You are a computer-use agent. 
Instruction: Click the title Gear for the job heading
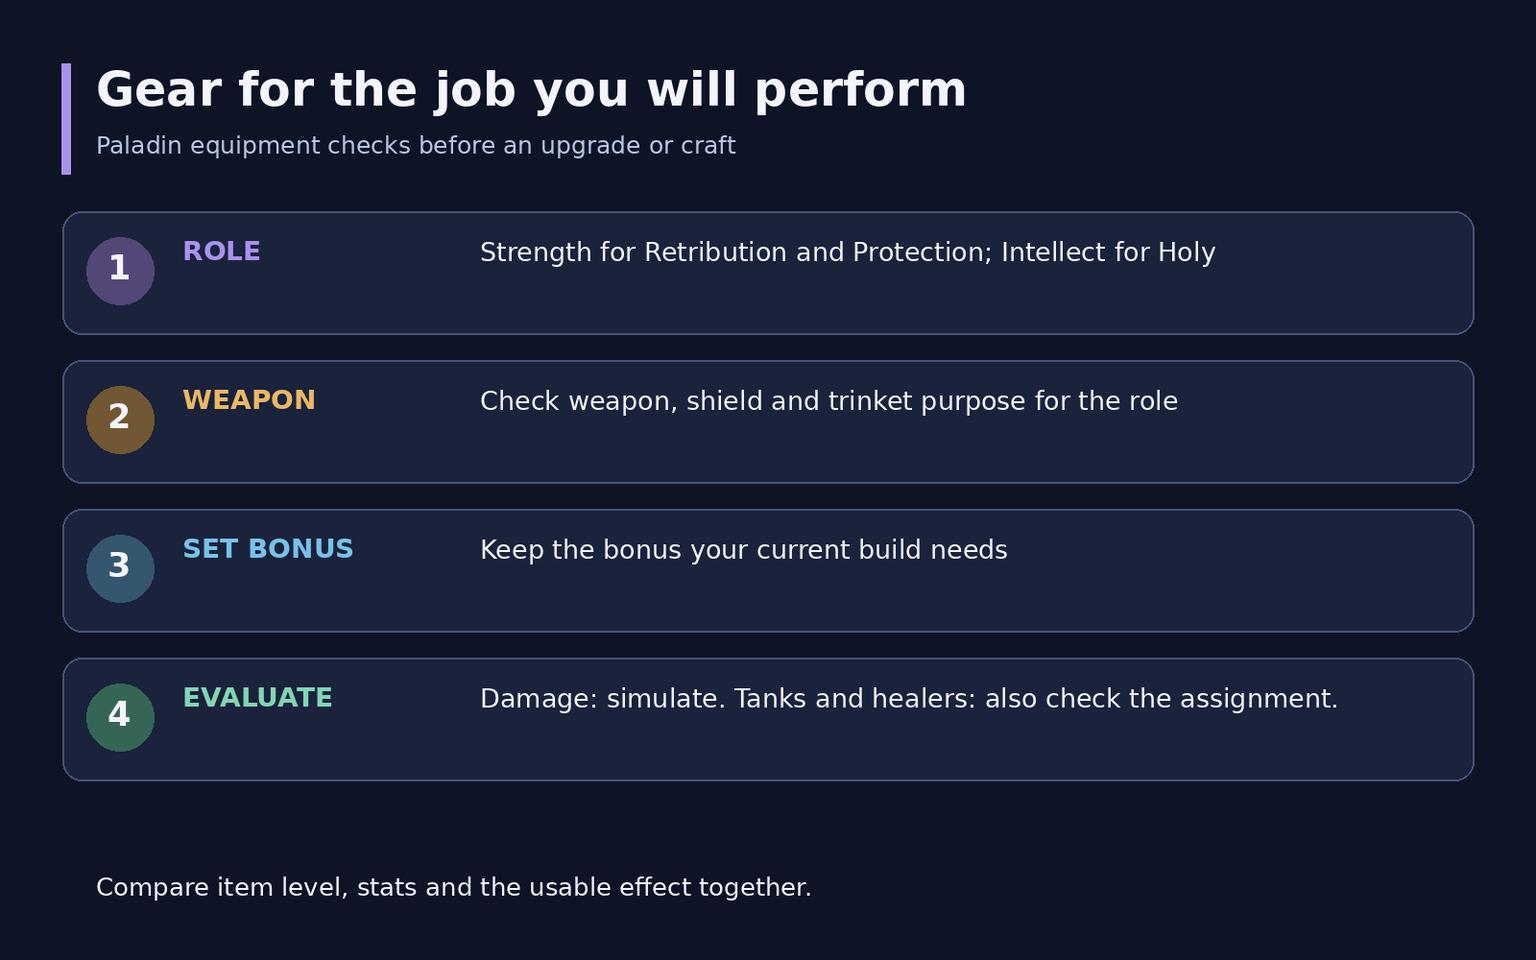(531, 90)
